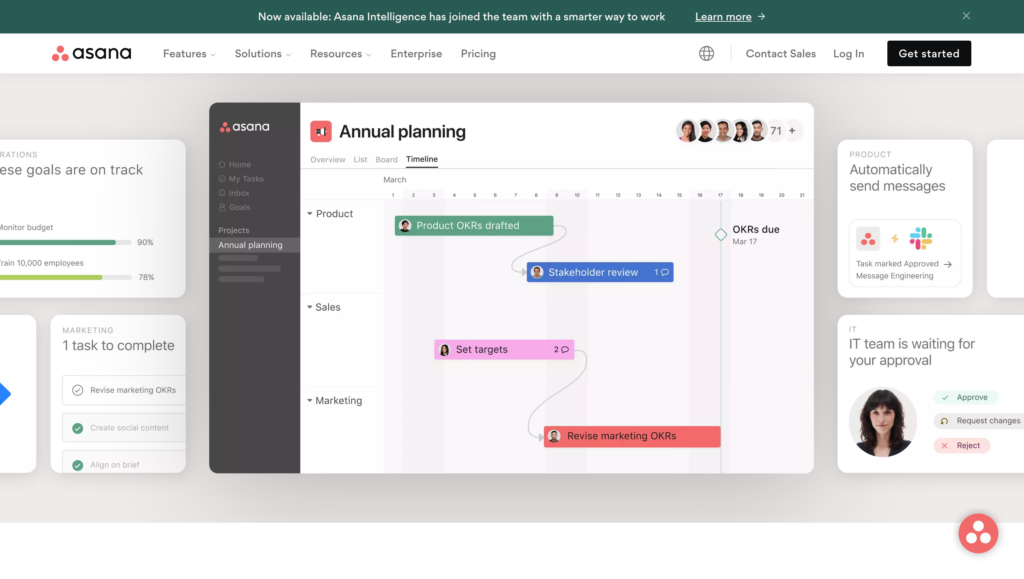
Task: Click the arrow next to Learn more
Action: point(761,16)
